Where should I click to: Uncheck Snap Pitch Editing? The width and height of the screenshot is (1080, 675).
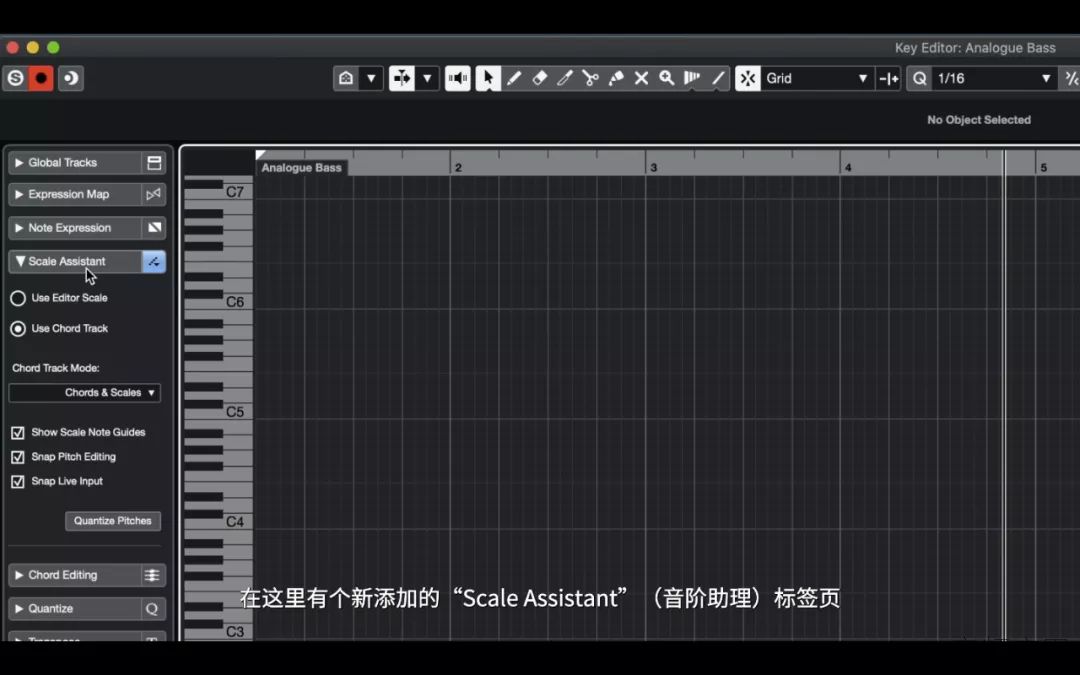click(18, 457)
